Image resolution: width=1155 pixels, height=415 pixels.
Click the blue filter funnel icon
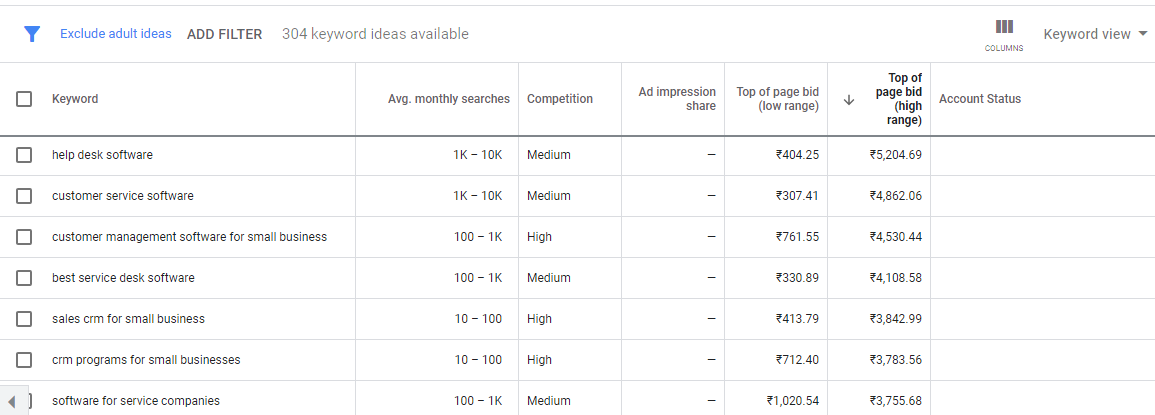32,34
